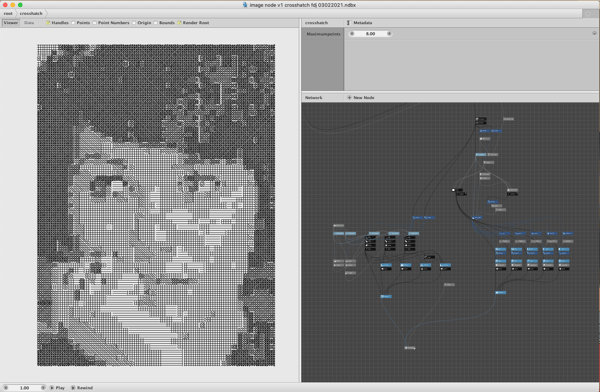The image size is (600, 392).
Task: Click the Rewind button
Action: (82, 387)
